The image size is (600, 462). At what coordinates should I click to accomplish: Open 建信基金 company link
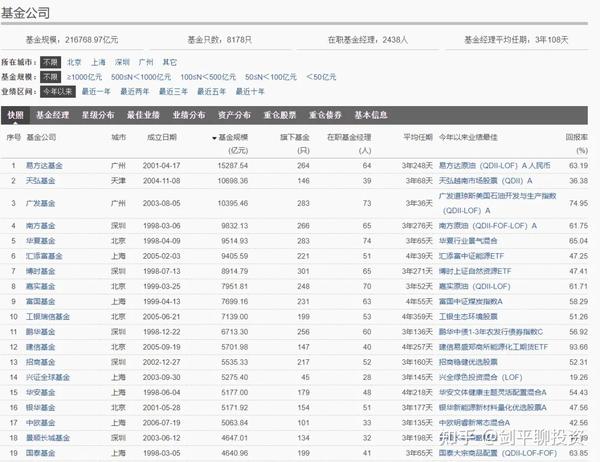pos(41,347)
